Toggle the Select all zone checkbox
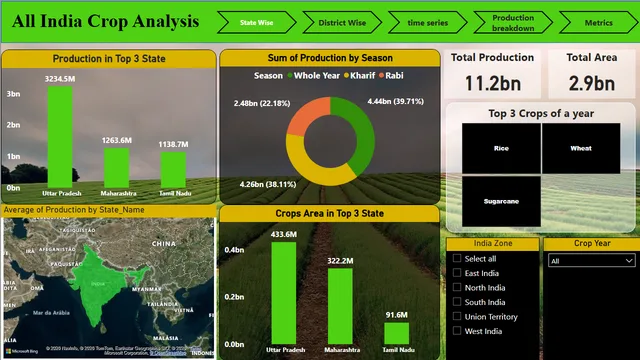Viewport: 640px width, 360px height. pos(457,258)
